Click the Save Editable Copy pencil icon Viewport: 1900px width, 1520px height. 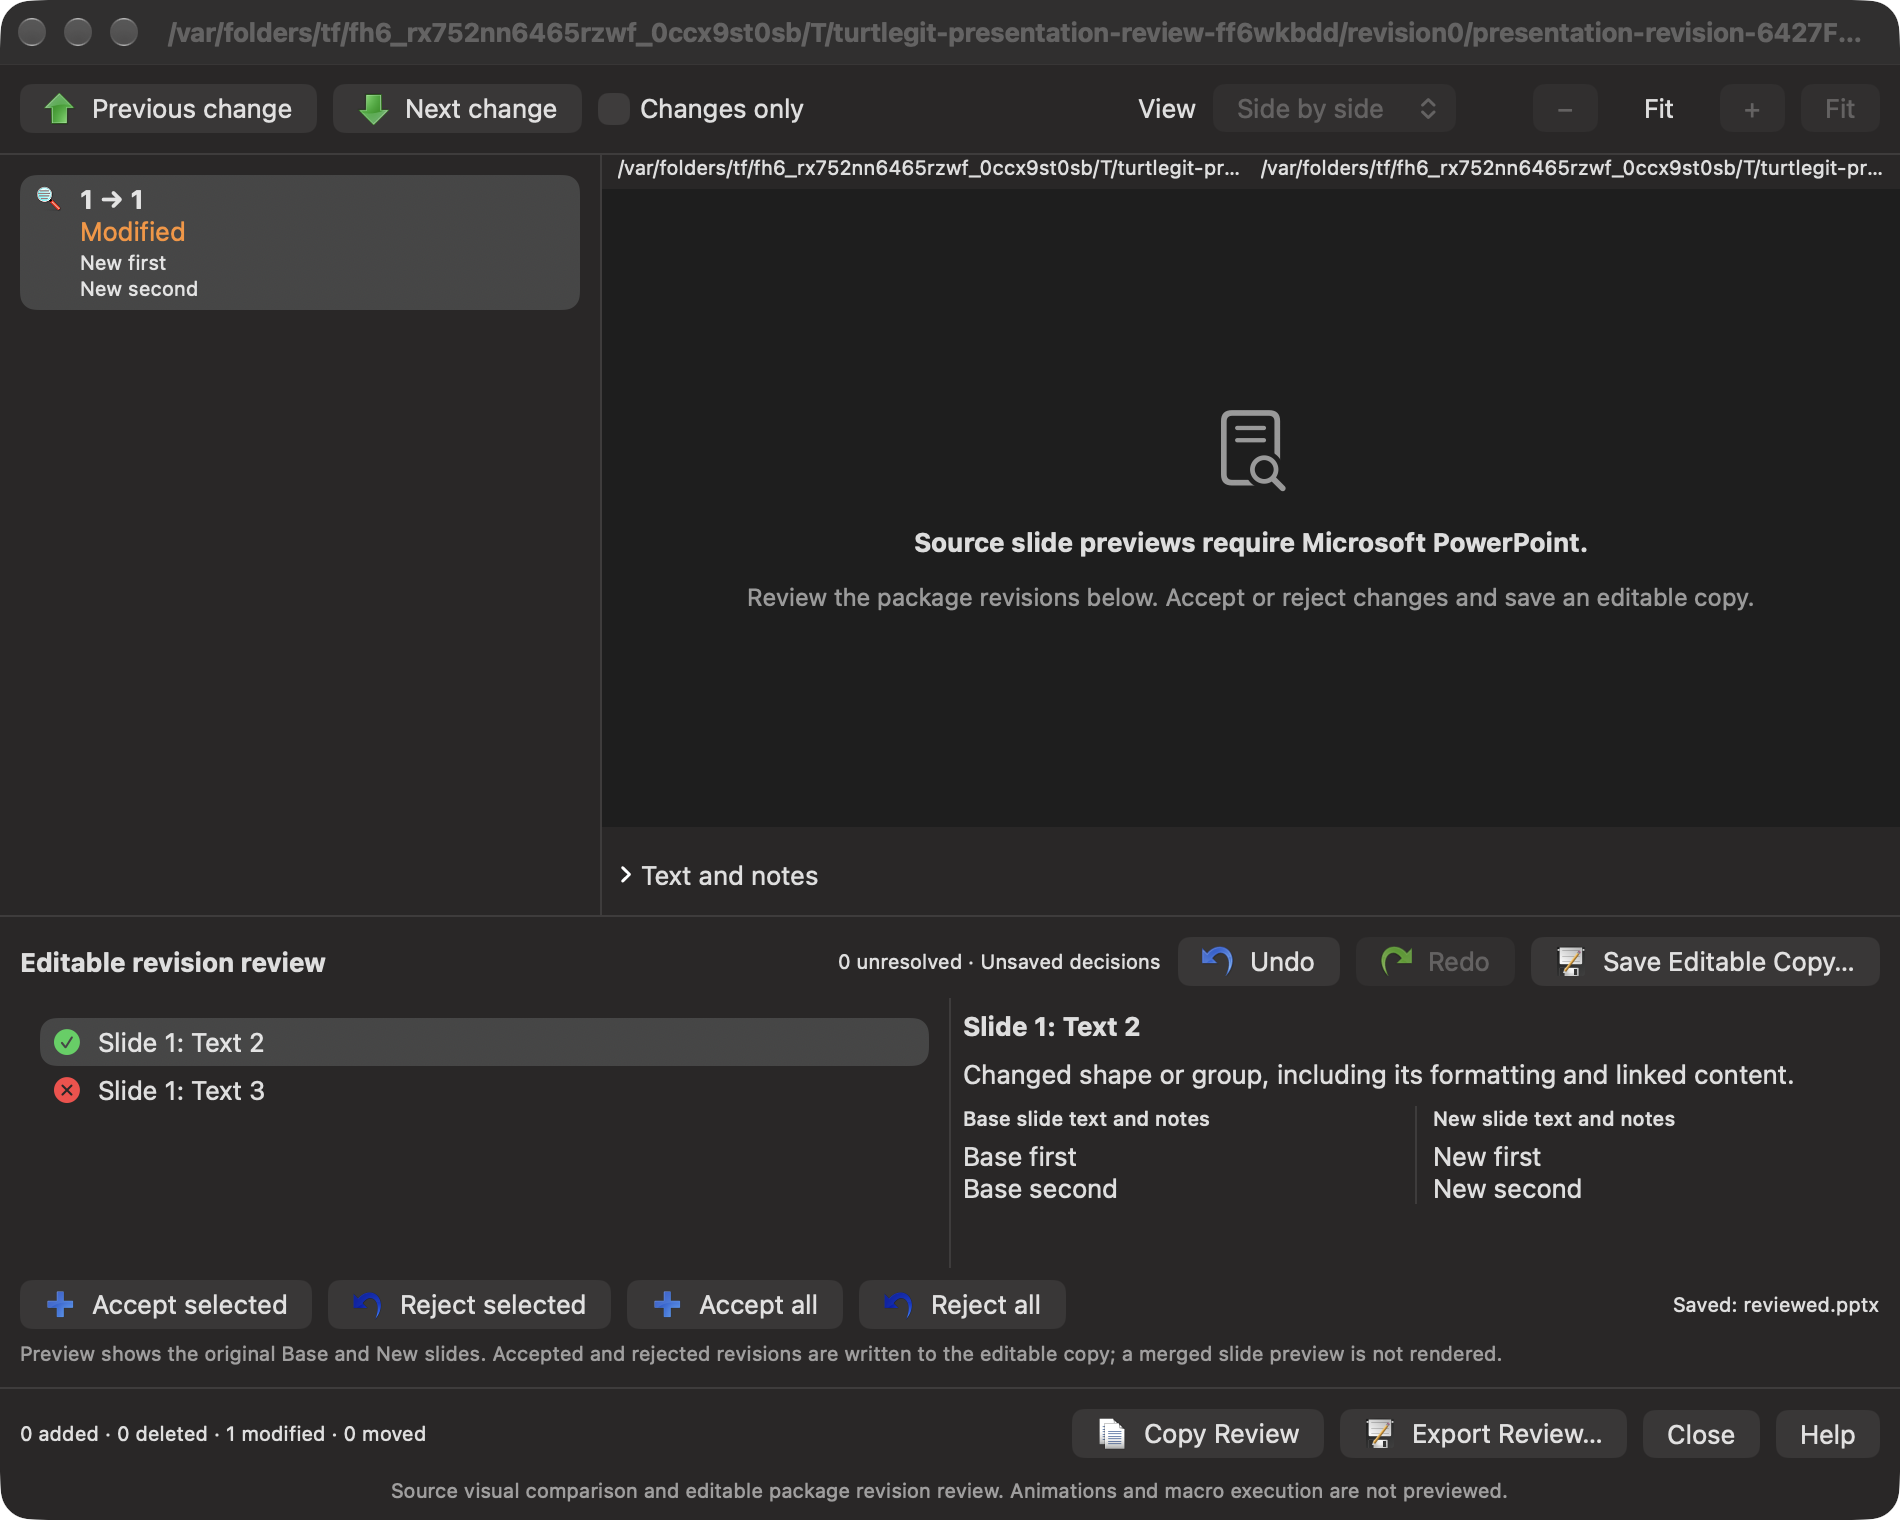1571,961
